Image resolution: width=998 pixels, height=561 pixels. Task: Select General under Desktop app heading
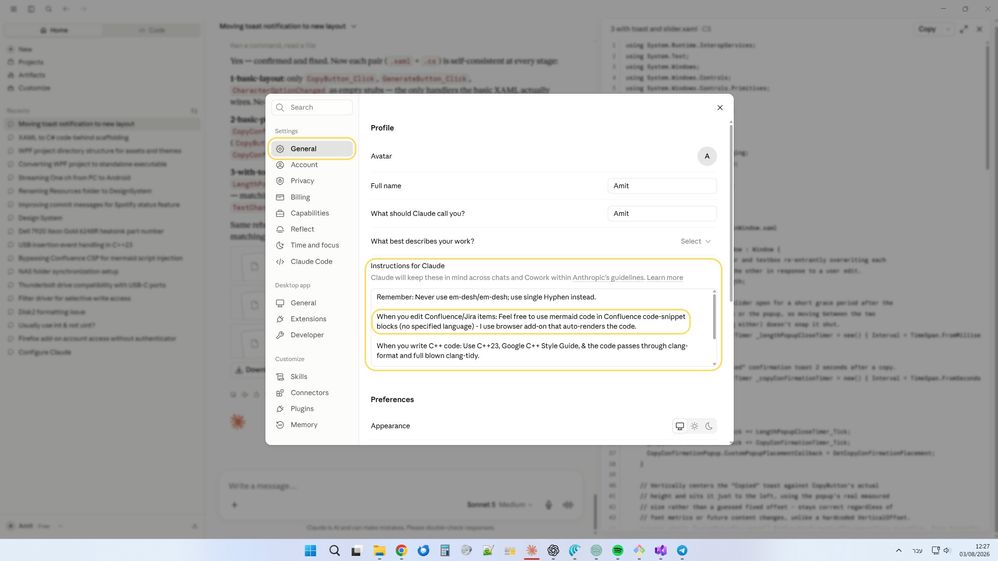312,303
